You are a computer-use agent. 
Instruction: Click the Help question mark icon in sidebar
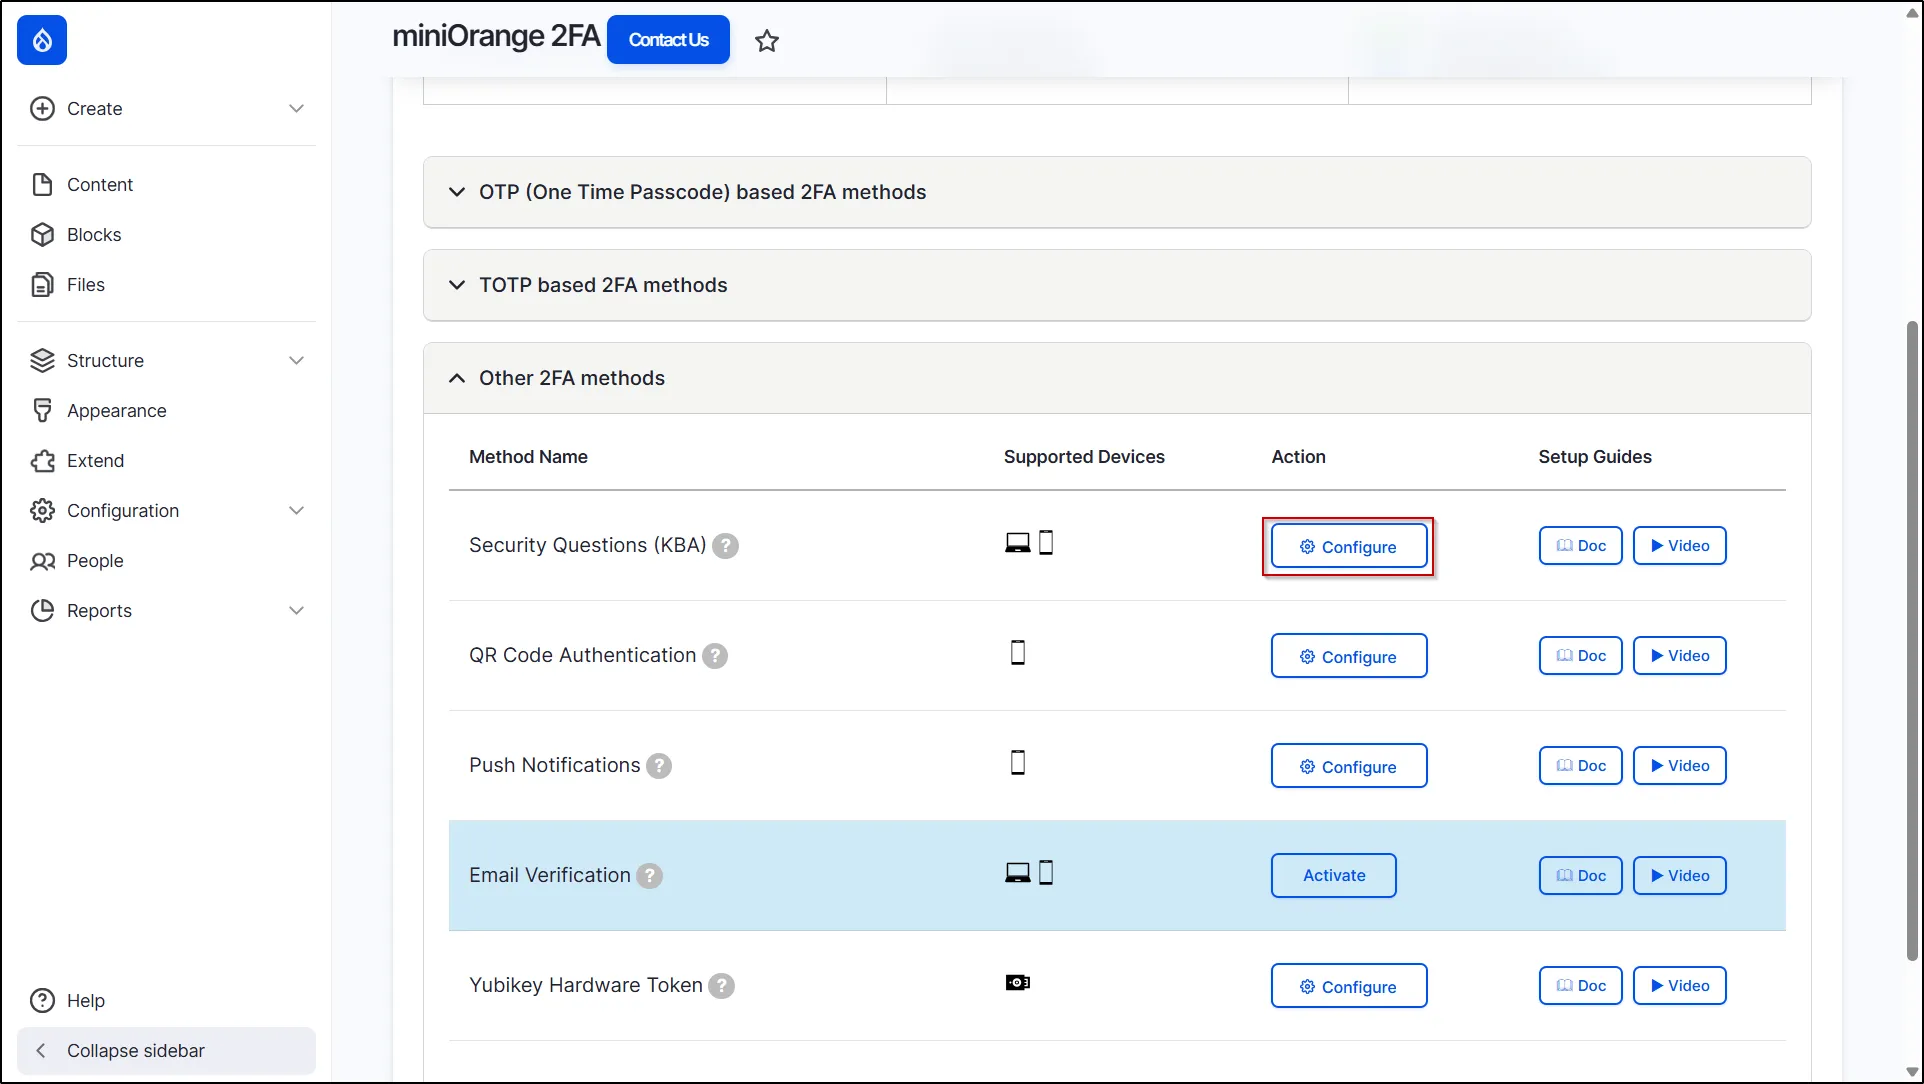coord(42,1000)
